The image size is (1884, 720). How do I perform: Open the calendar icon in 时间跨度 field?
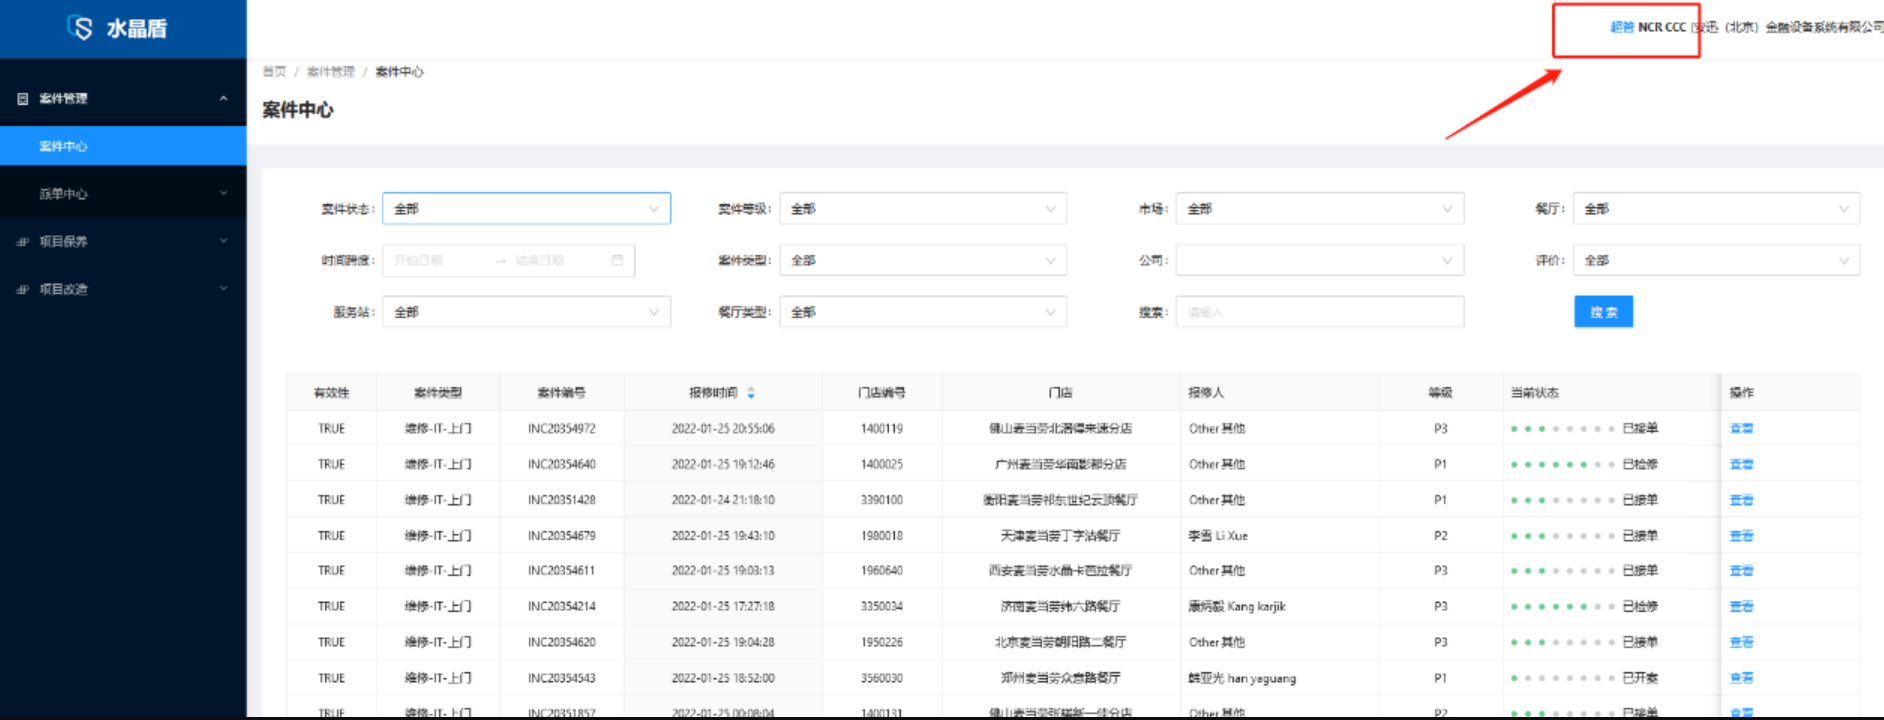pos(617,260)
